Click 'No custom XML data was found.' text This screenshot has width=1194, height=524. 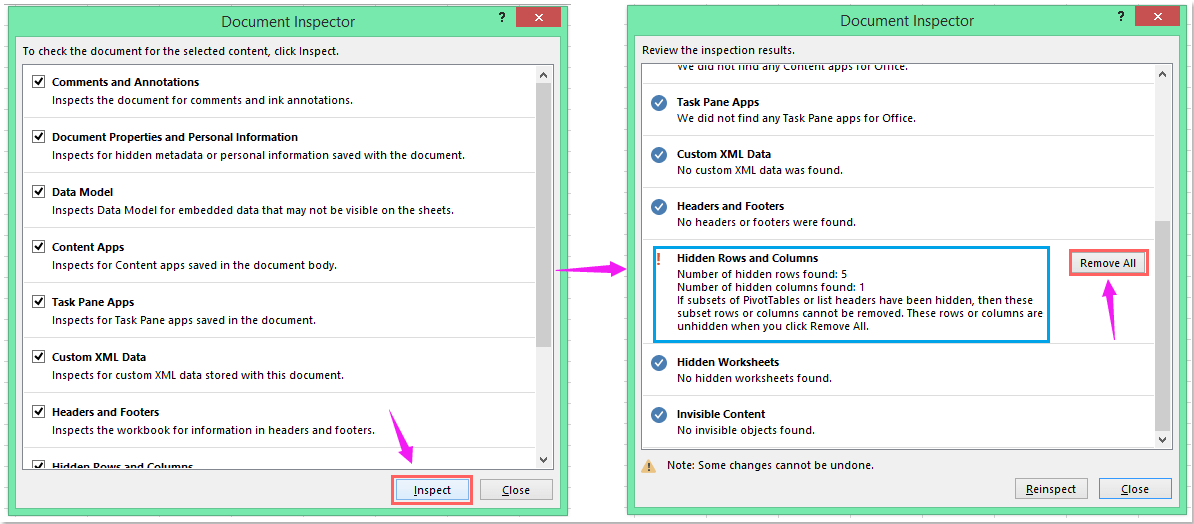coord(760,170)
